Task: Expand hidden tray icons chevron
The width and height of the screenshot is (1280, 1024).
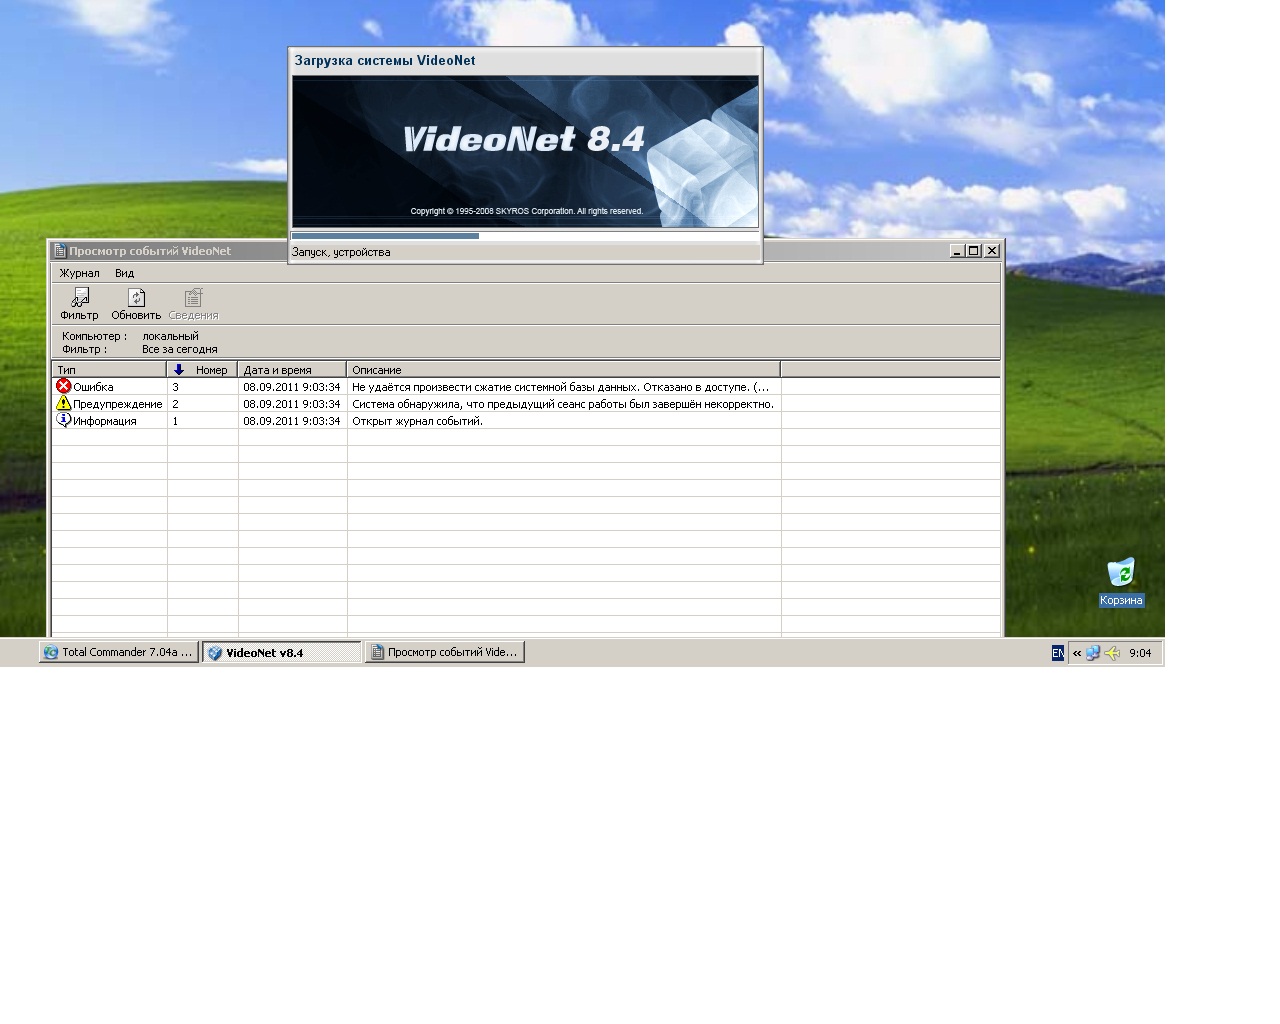Action: [x=1077, y=653]
